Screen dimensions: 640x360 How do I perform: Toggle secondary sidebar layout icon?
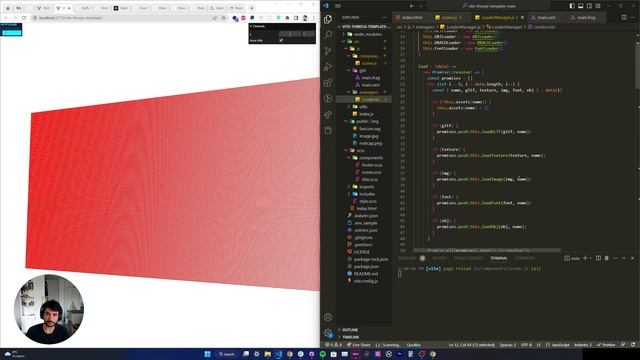coord(589,6)
